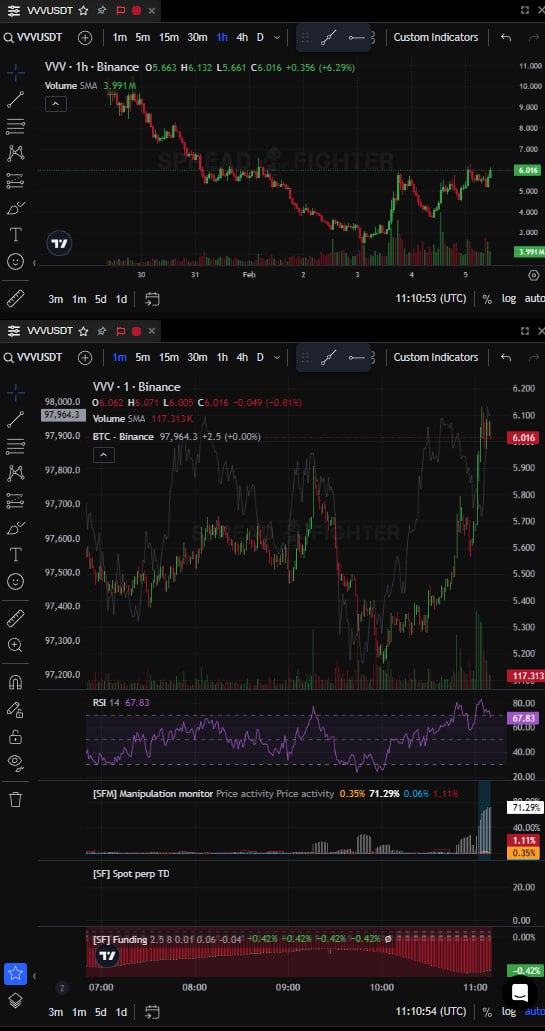Select ruler measure tool in bottom chart

point(16,618)
